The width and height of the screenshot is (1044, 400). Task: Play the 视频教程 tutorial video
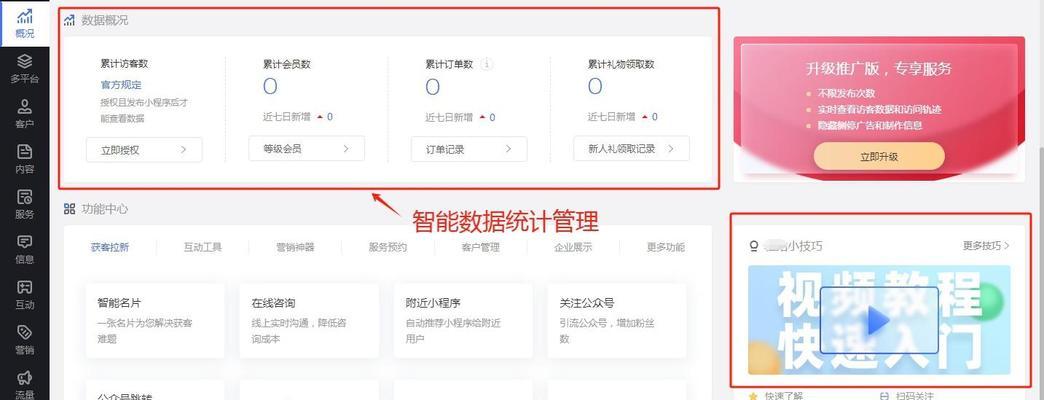(x=878, y=320)
